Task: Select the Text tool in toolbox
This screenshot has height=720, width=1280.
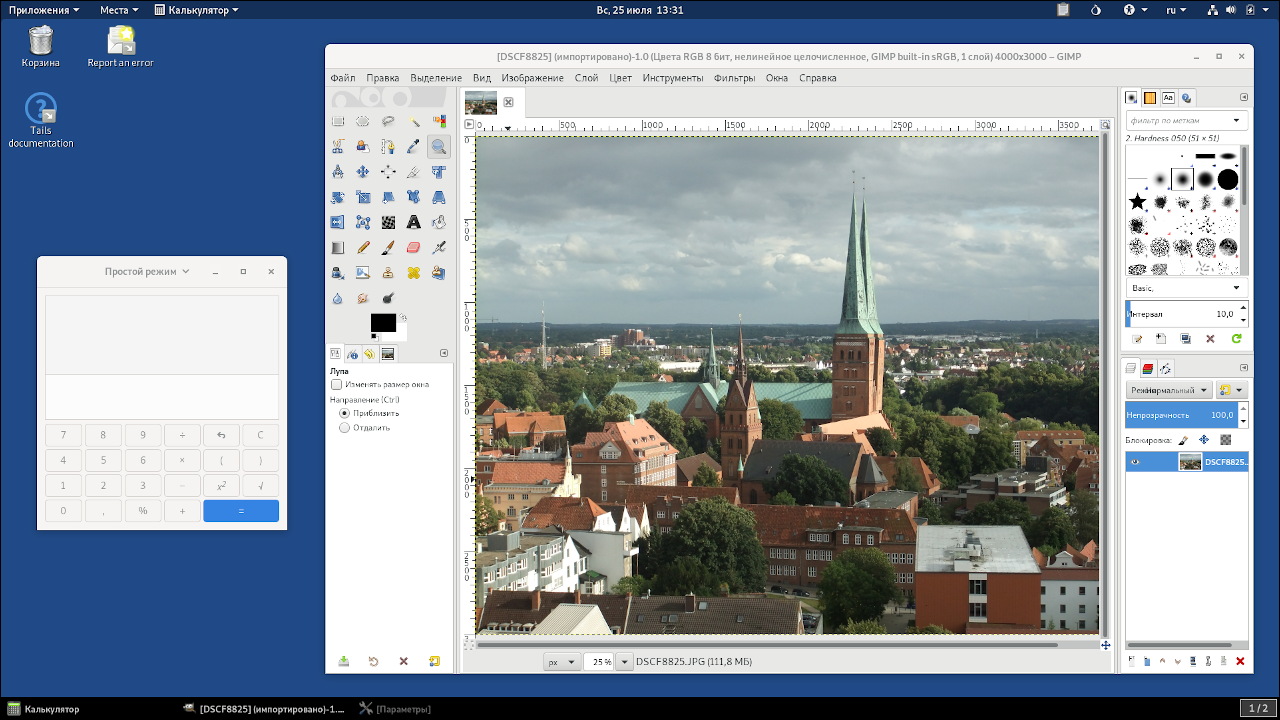Action: (413, 222)
